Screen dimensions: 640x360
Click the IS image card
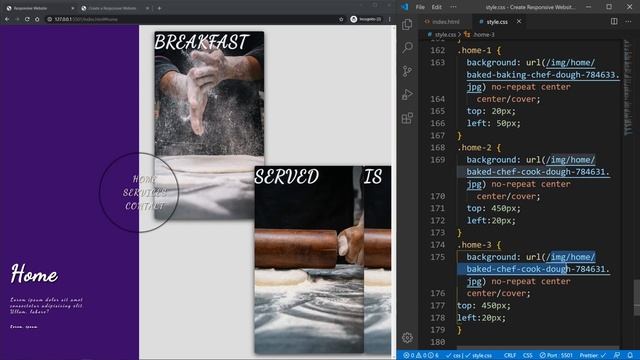378,260
